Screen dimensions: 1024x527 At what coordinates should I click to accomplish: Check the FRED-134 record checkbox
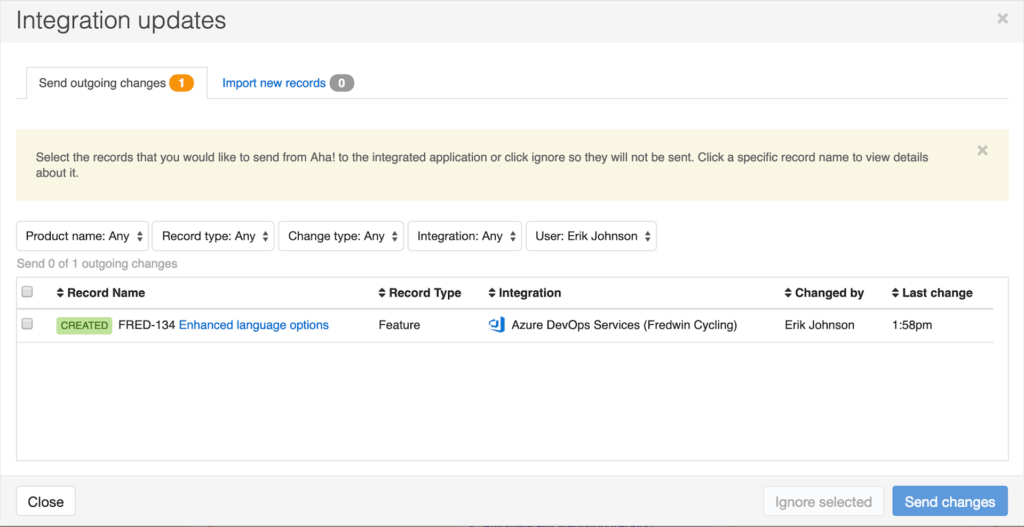(x=27, y=324)
